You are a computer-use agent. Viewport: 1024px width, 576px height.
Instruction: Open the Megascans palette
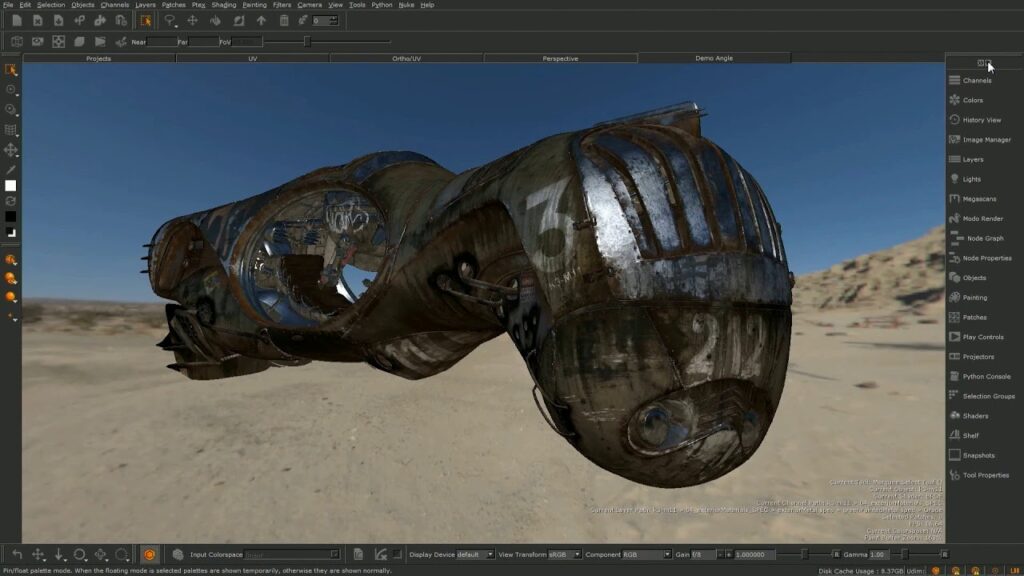[979, 199]
